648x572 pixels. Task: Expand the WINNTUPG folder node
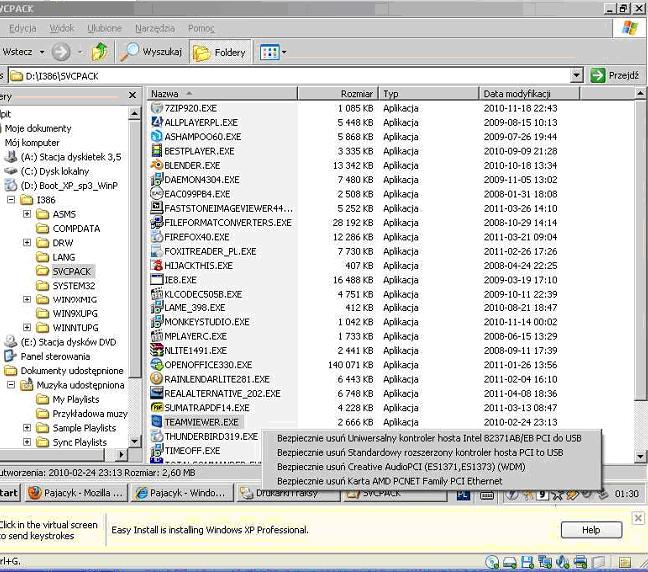point(27,327)
